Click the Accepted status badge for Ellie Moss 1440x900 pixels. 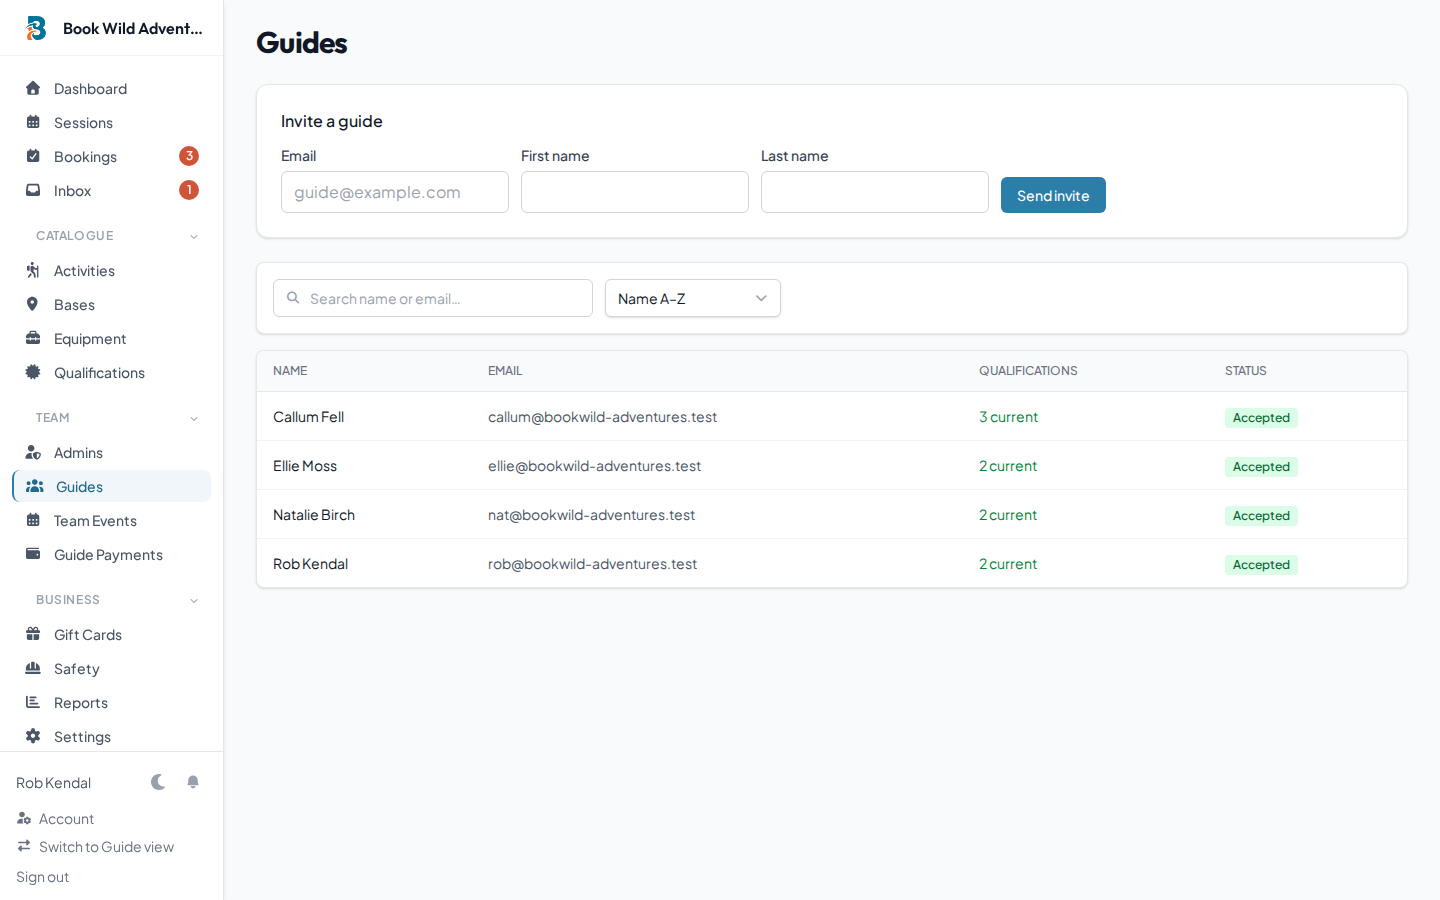coord(1261,466)
